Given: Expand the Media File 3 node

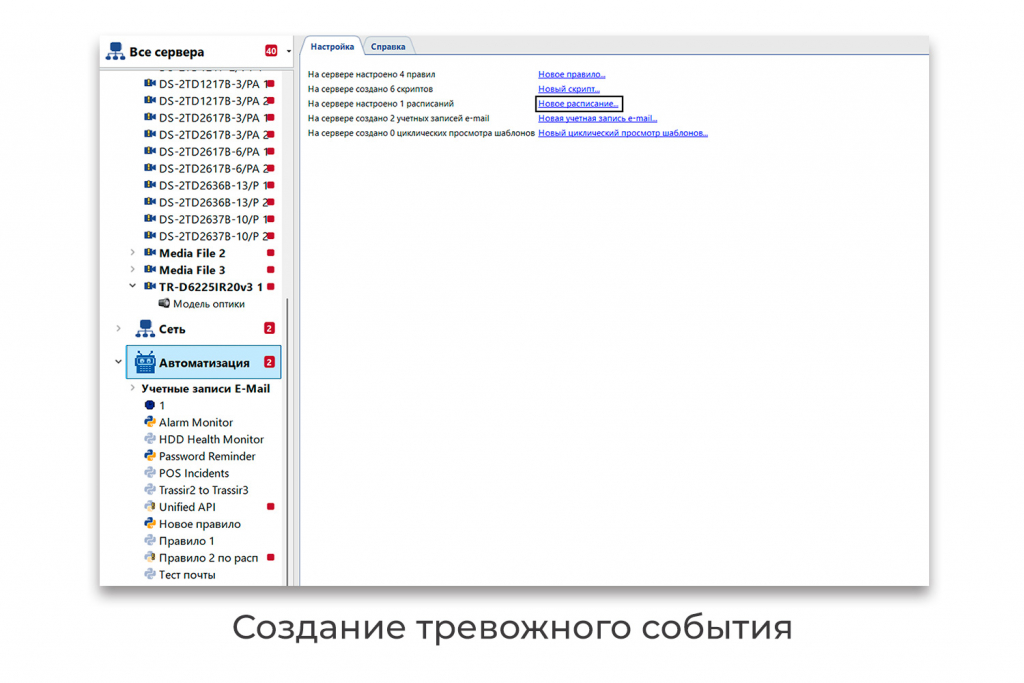Looking at the screenshot, I should (x=133, y=270).
